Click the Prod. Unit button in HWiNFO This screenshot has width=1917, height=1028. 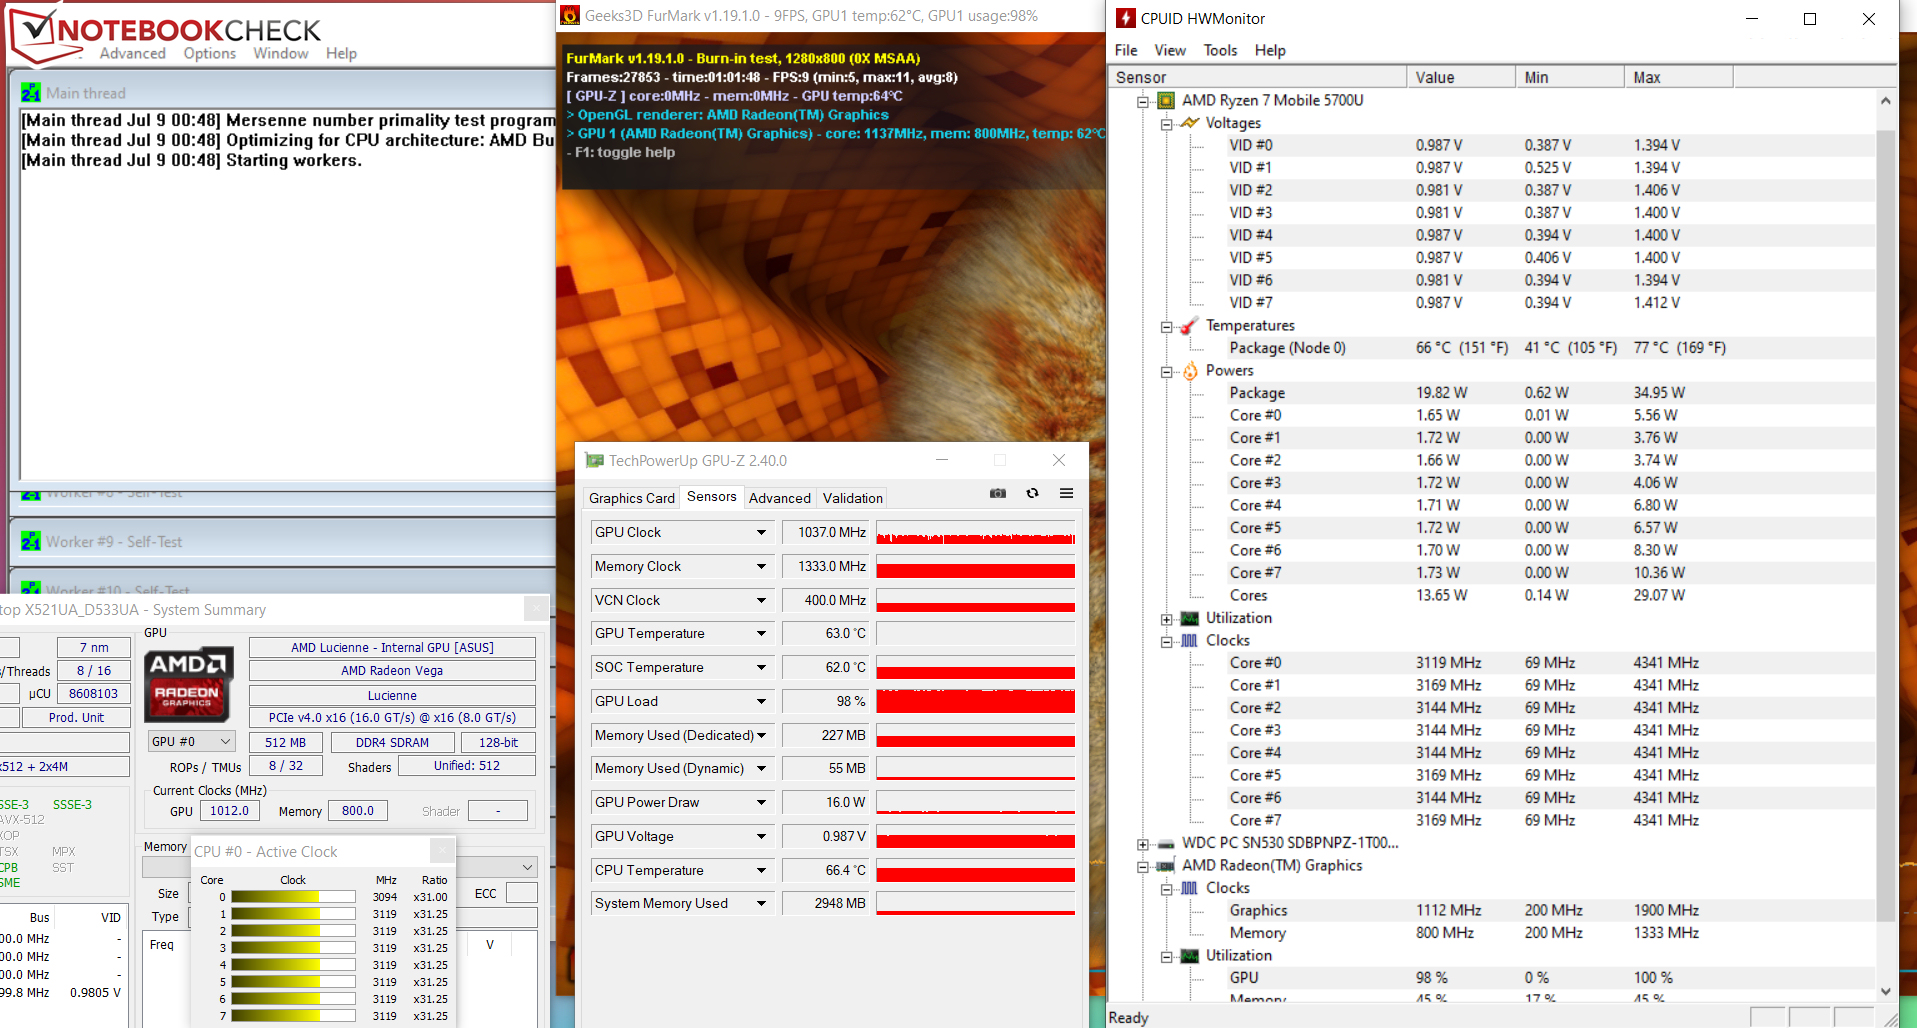tap(77, 717)
